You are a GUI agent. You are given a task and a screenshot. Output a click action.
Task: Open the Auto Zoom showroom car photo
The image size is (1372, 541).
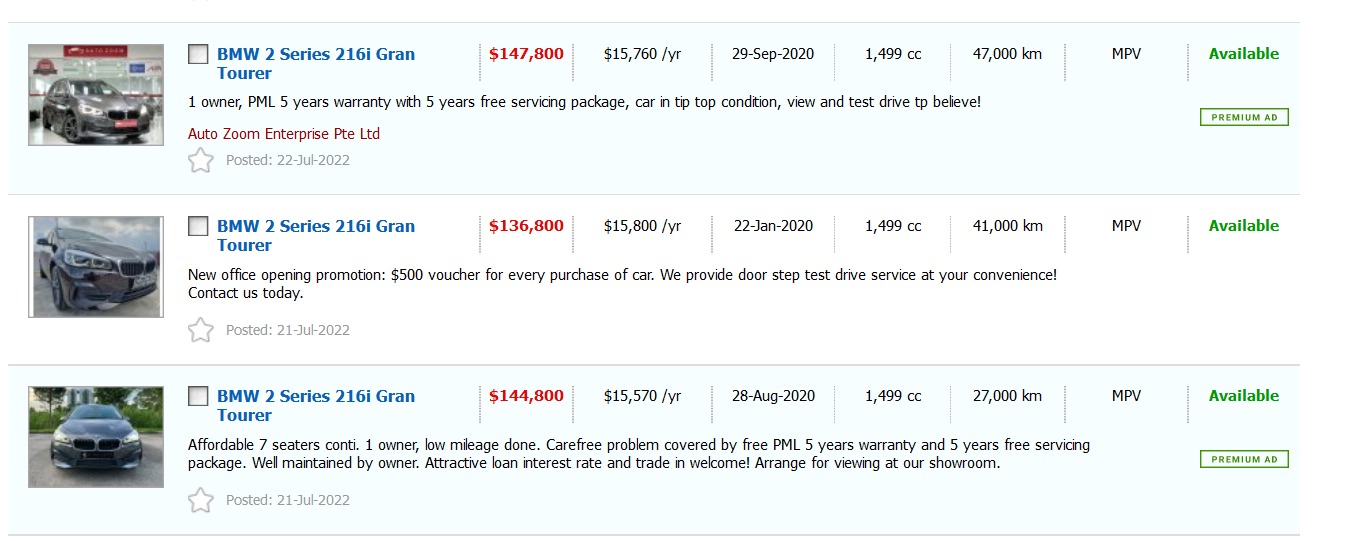[x=96, y=95]
